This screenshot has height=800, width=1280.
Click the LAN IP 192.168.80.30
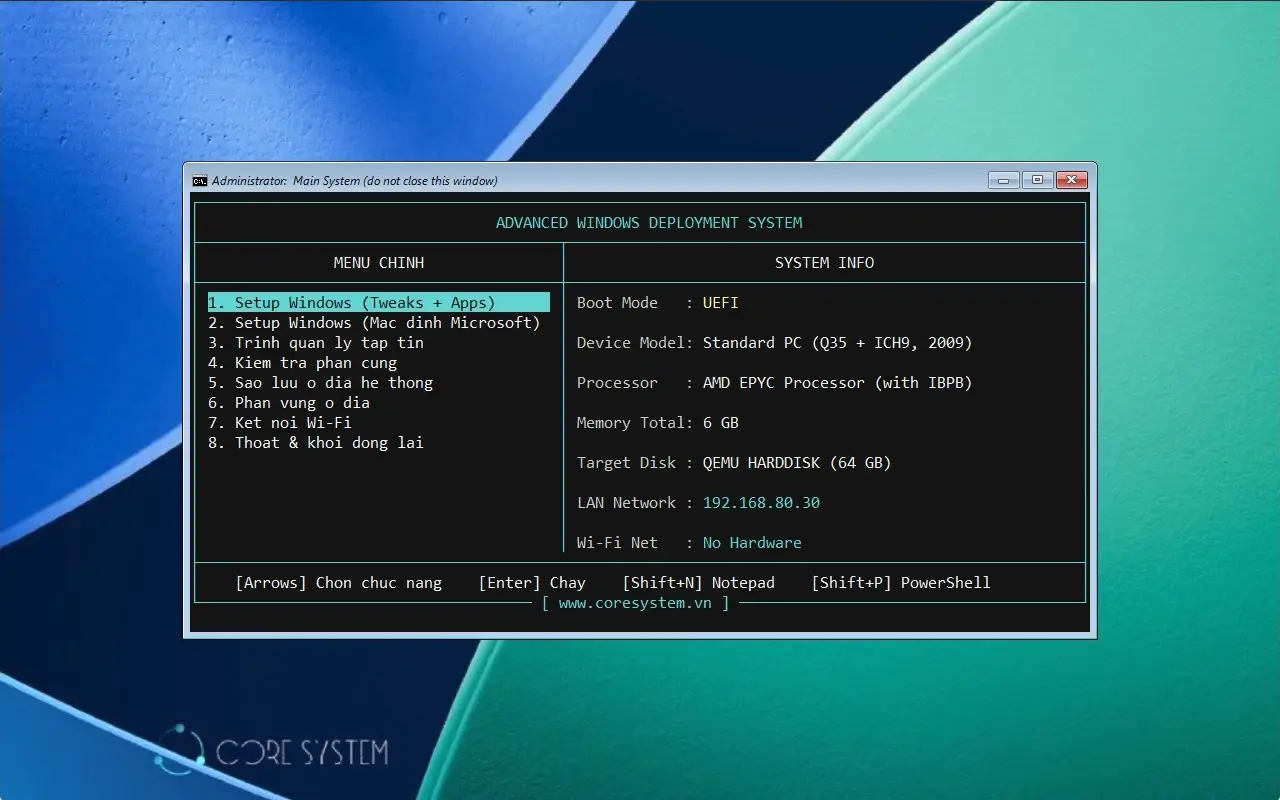click(761, 502)
